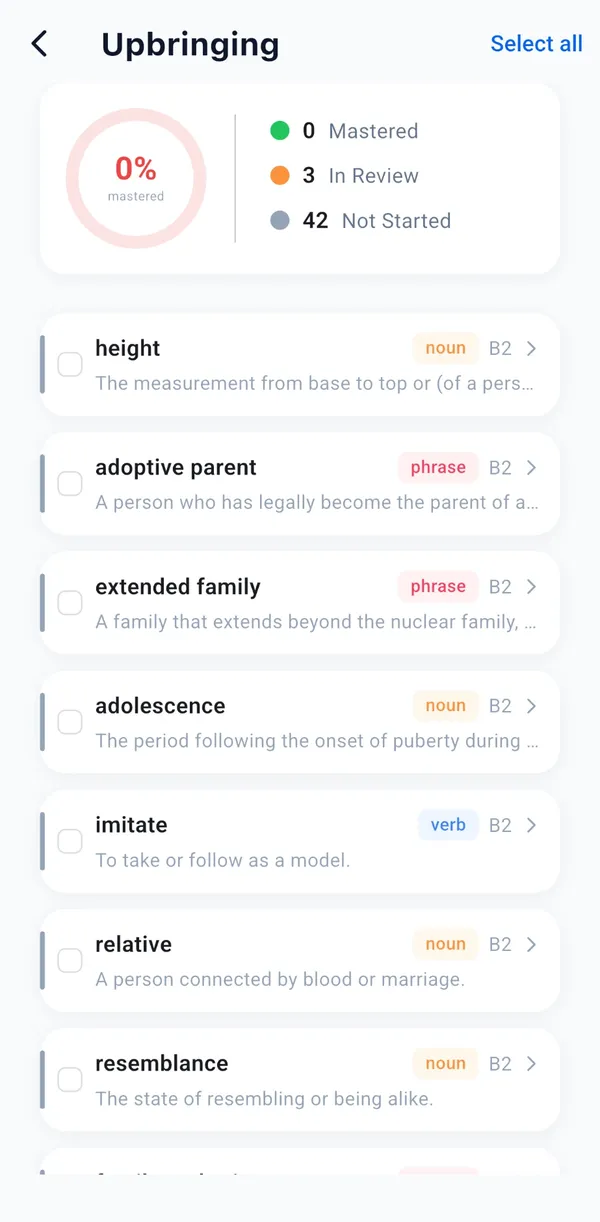
Task: Open imitate entry using its arrow
Action: pos(531,825)
